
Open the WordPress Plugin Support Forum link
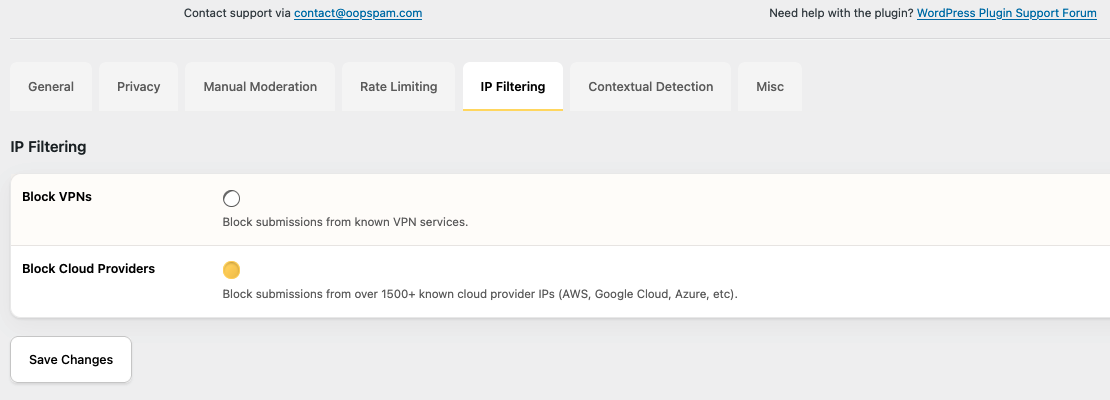(x=1007, y=14)
